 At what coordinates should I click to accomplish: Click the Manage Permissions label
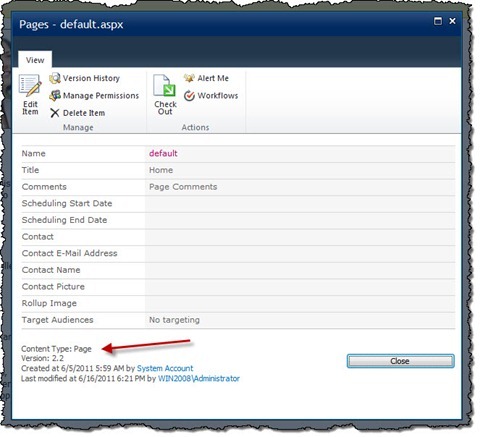[101, 96]
